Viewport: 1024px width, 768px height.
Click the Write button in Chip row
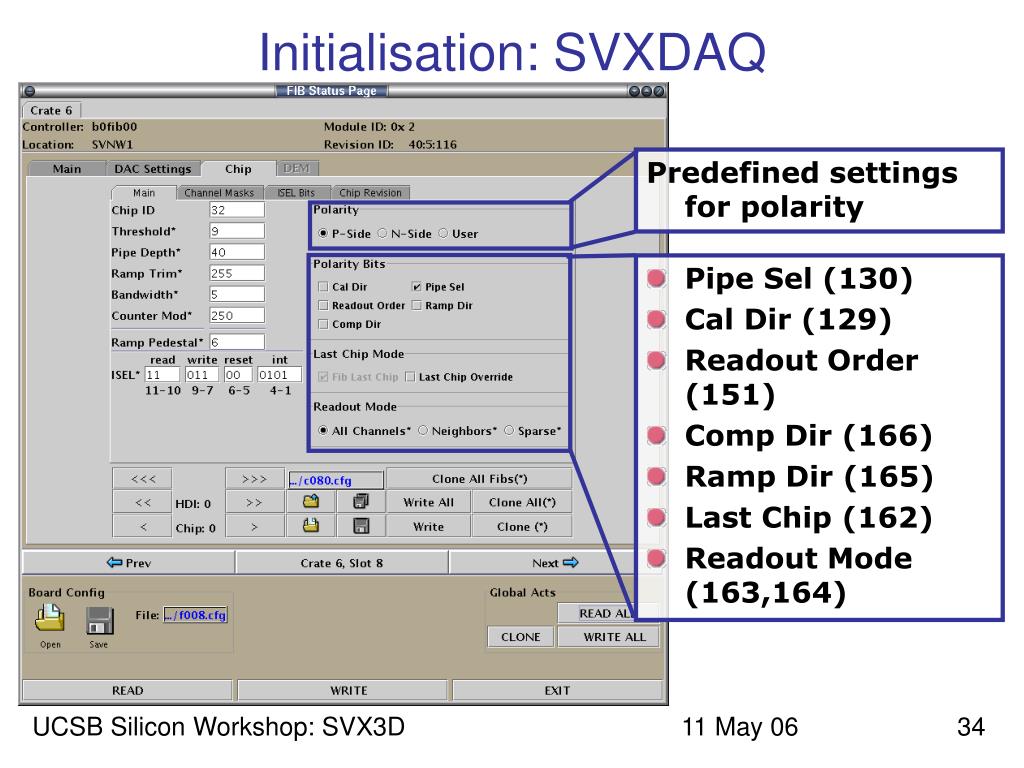[x=428, y=526]
